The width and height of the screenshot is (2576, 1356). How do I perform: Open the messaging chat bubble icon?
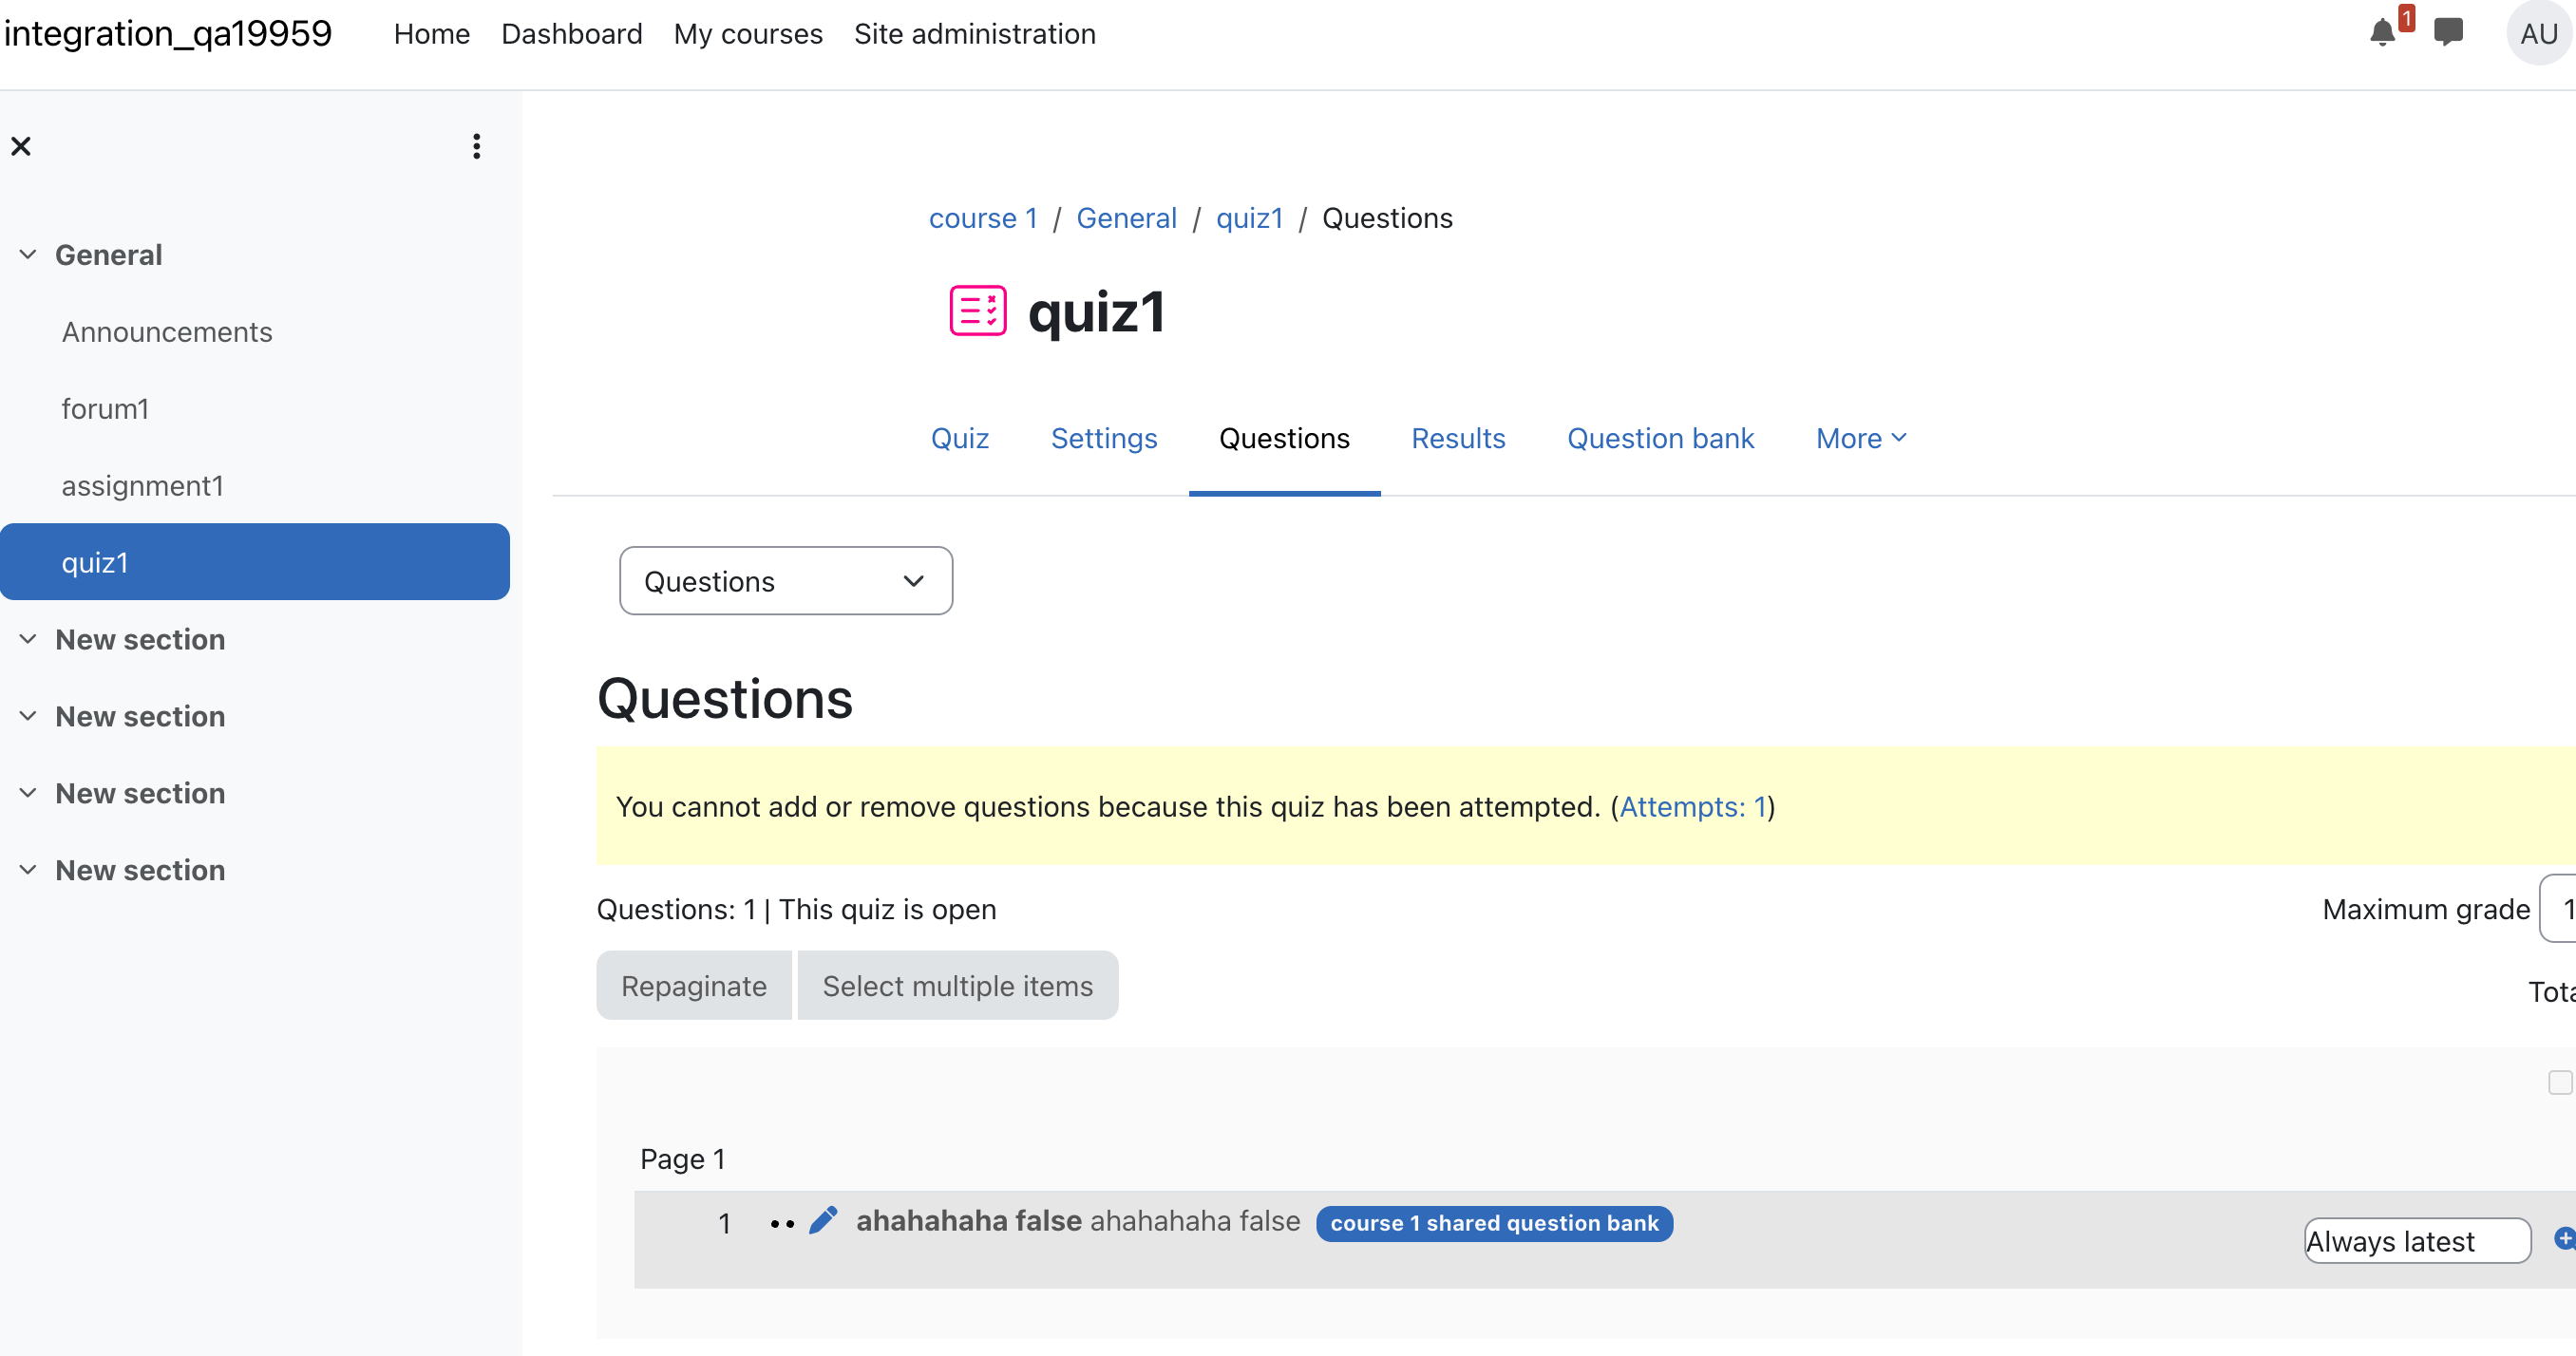(x=2448, y=33)
